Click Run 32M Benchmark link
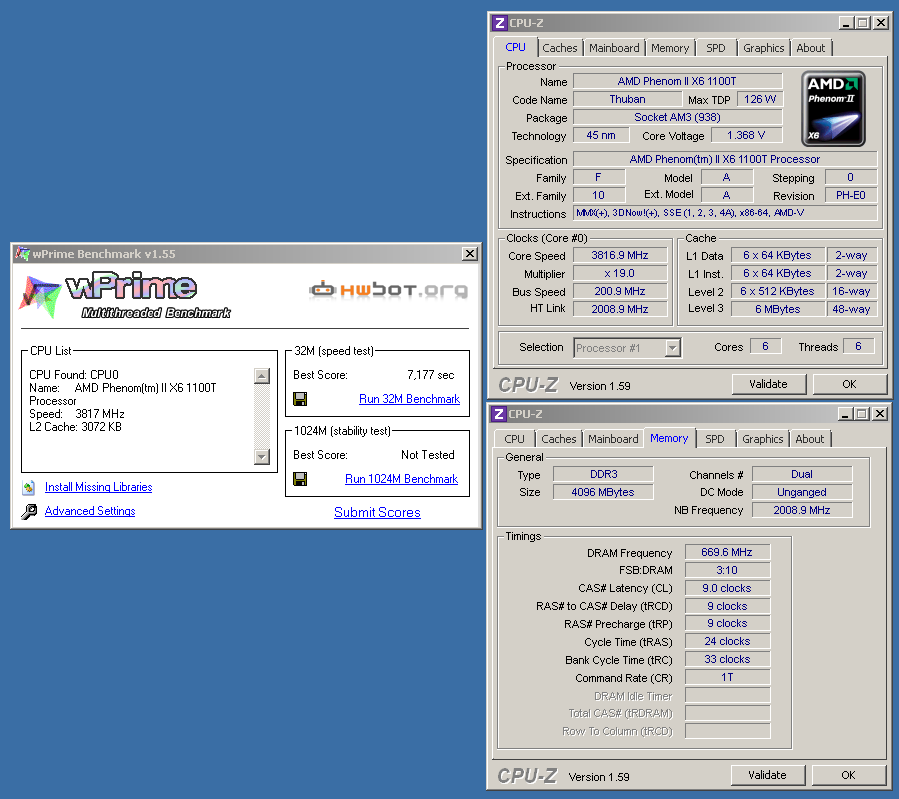The image size is (899, 799). pyautogui.click(x=409, y=399)
